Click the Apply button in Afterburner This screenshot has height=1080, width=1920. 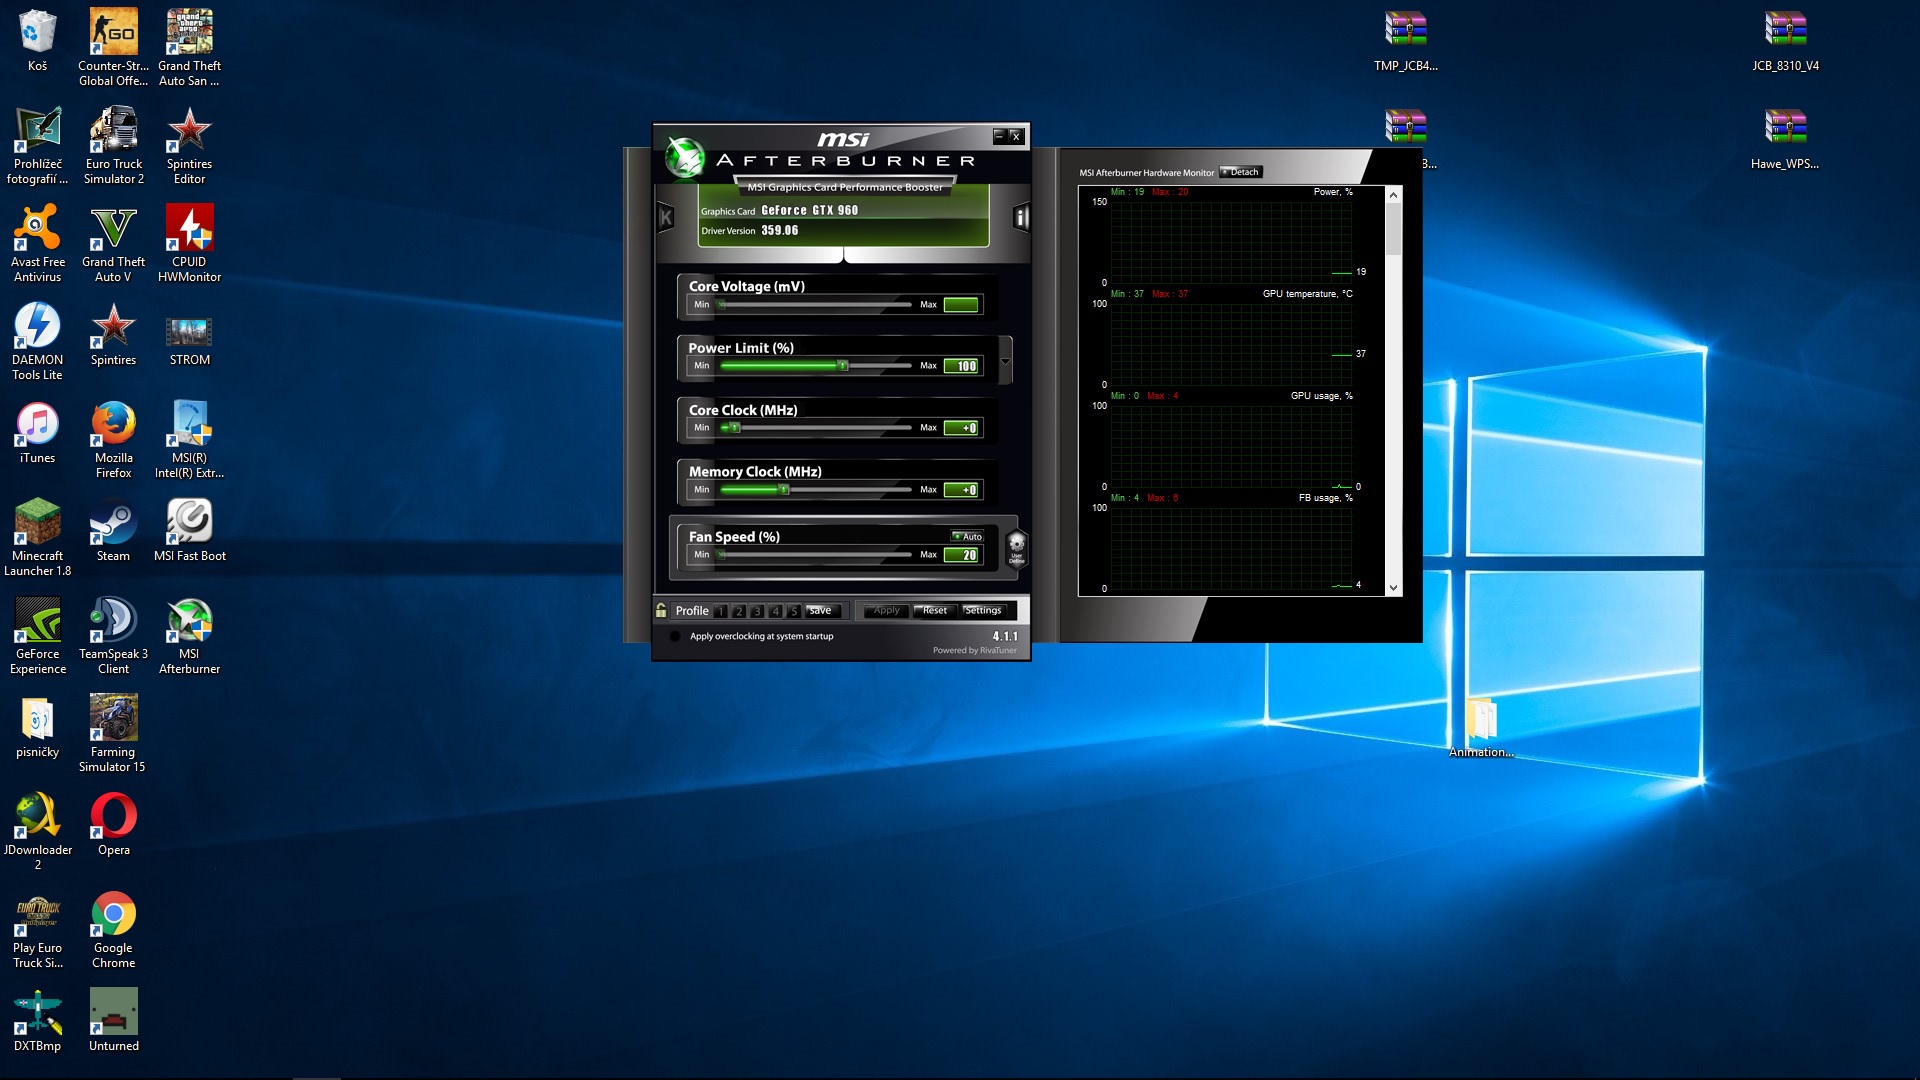click(887, 610)
